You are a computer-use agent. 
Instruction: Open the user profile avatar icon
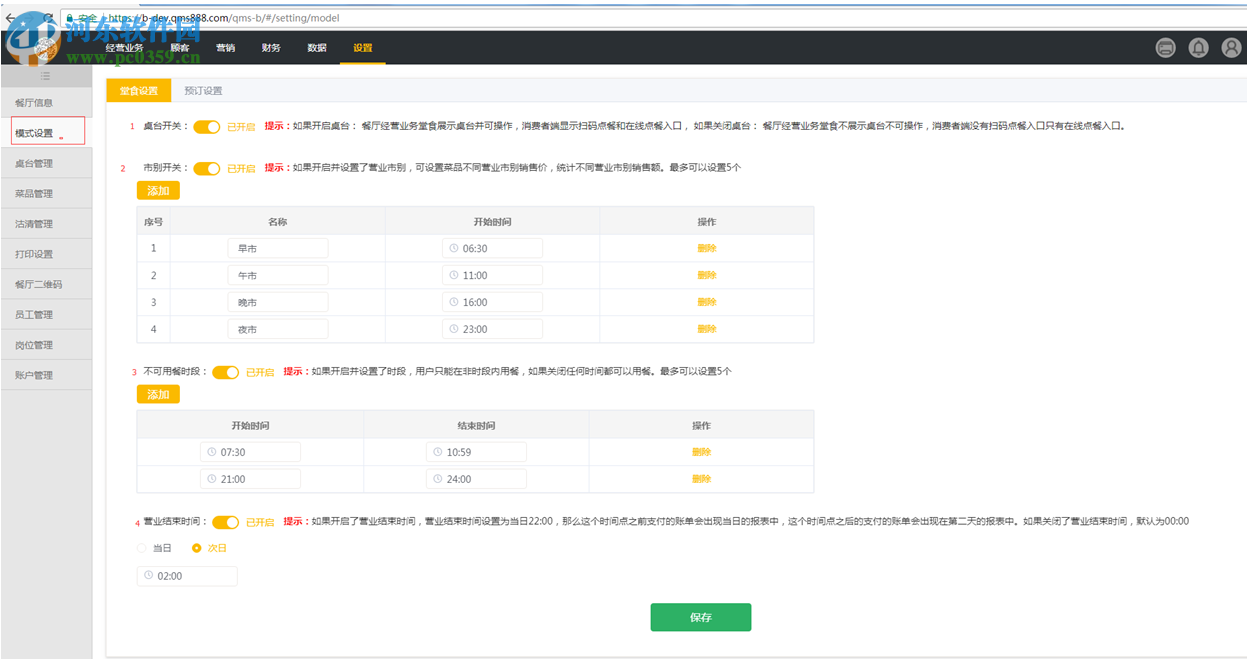[x=1230, y=47]
